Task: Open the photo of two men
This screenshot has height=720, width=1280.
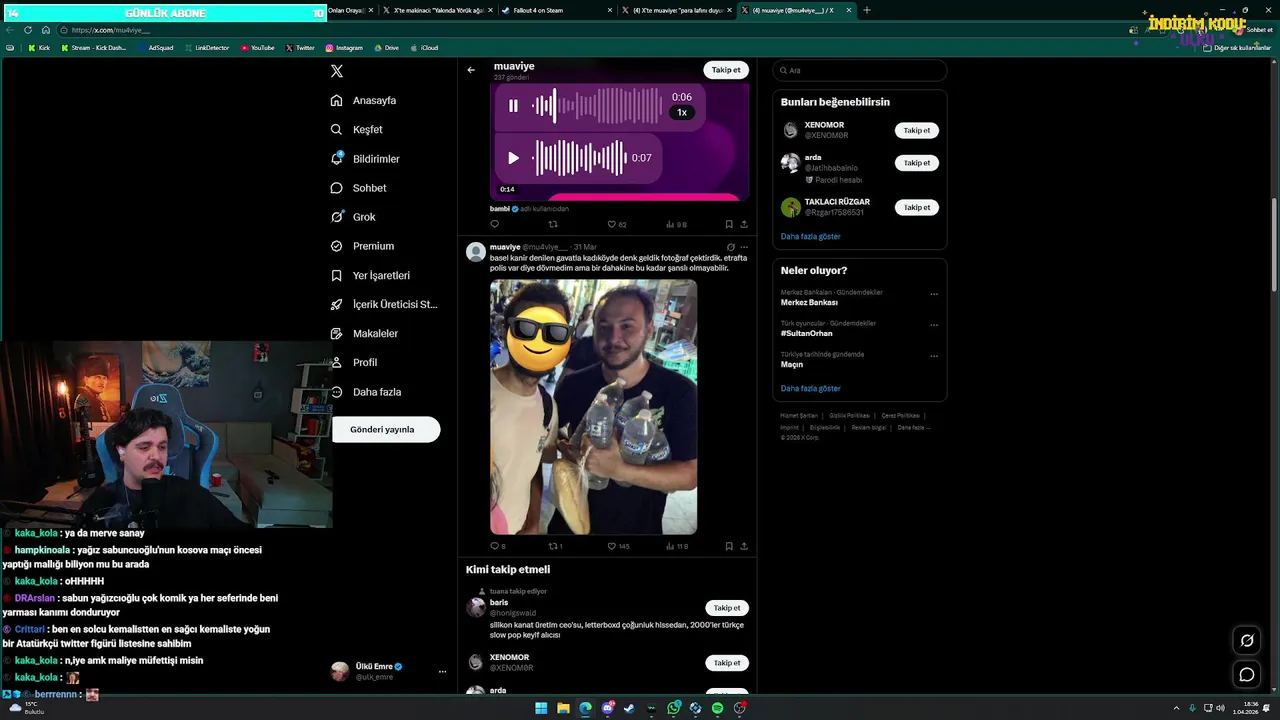Action: [593, 407]
